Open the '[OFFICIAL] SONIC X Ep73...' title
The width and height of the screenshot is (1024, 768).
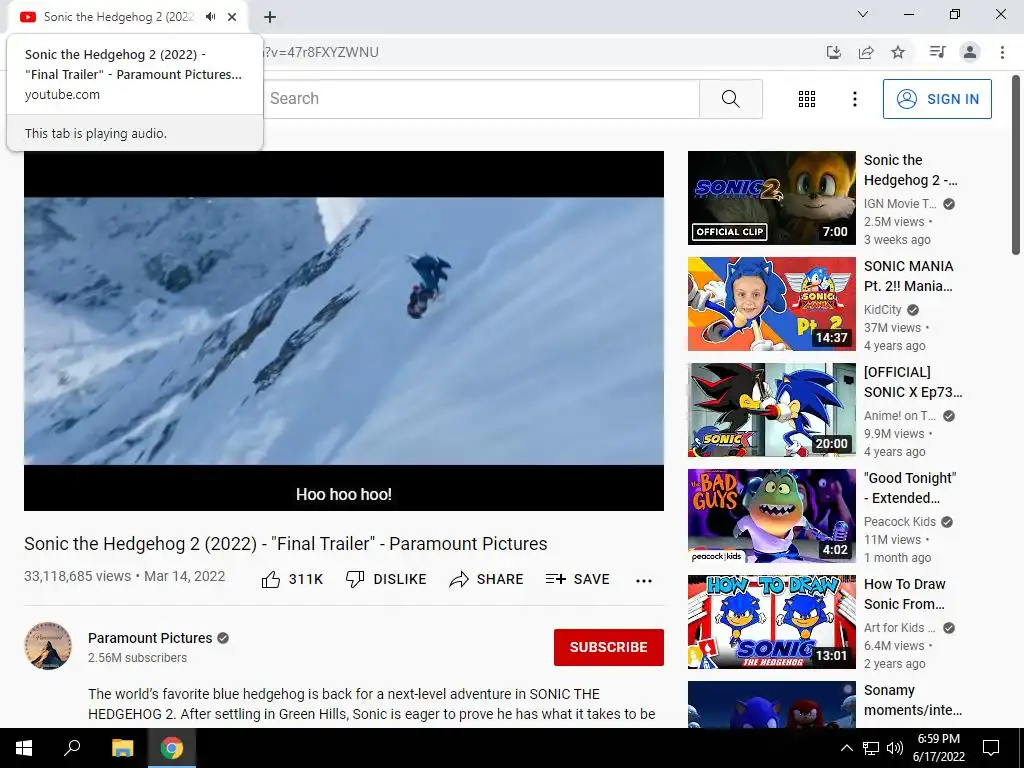(913, 382)
